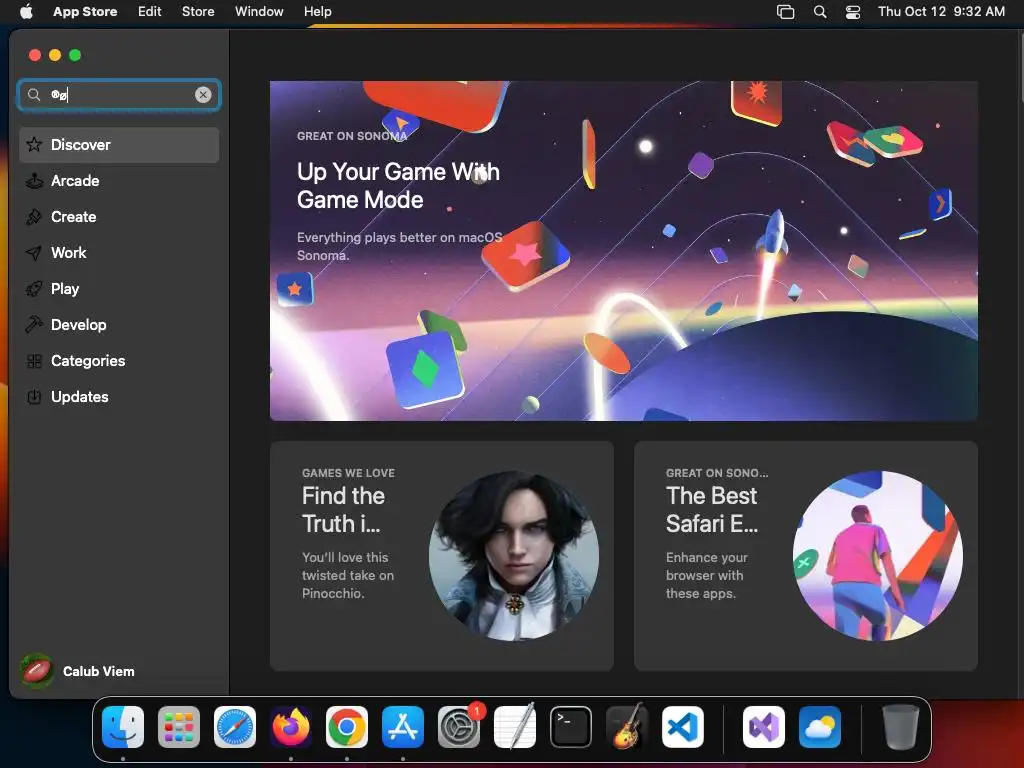Launch Firefox from the Dock

(x=291, y=727)
